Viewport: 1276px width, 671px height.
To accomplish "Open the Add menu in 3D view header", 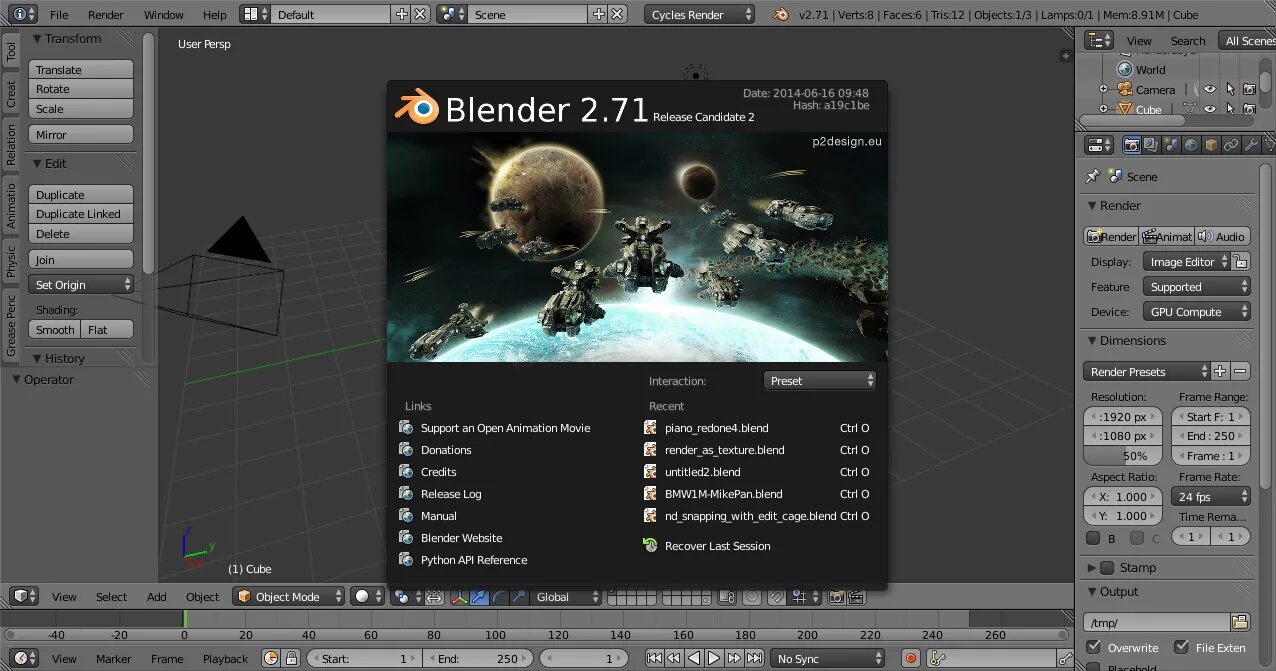I will (x=156, y=597).
